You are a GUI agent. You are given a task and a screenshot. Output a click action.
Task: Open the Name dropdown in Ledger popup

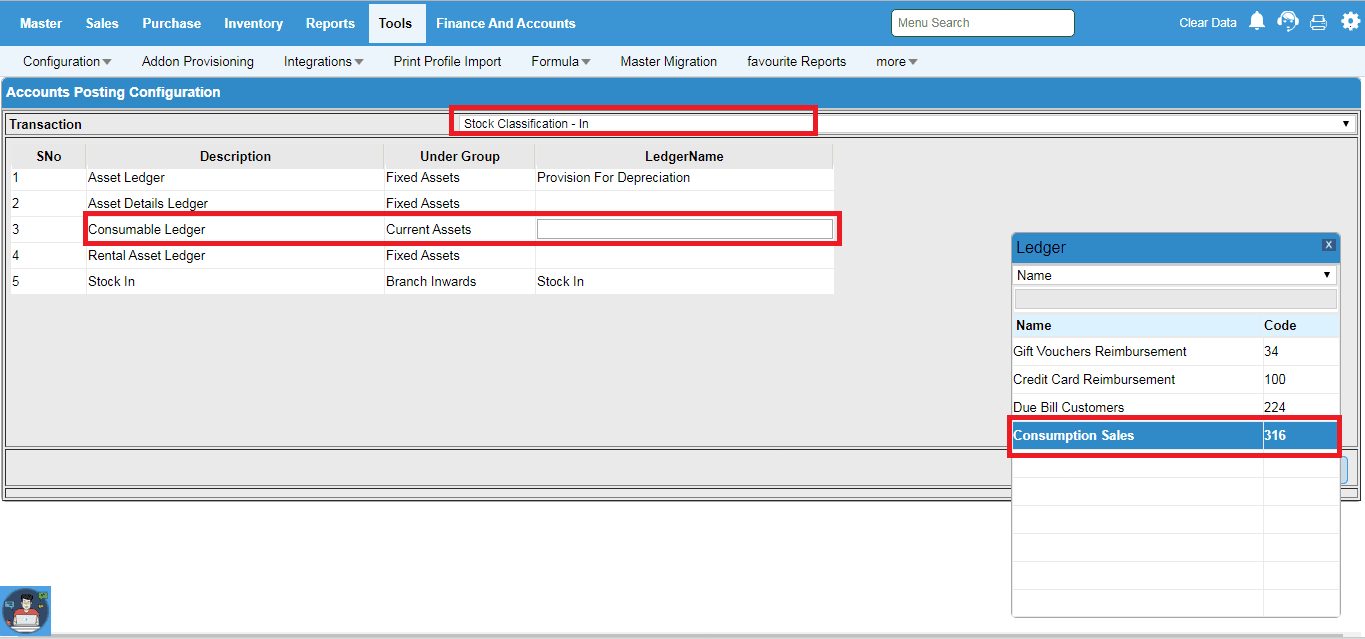pyautogui.click(x=1175, y=275)
